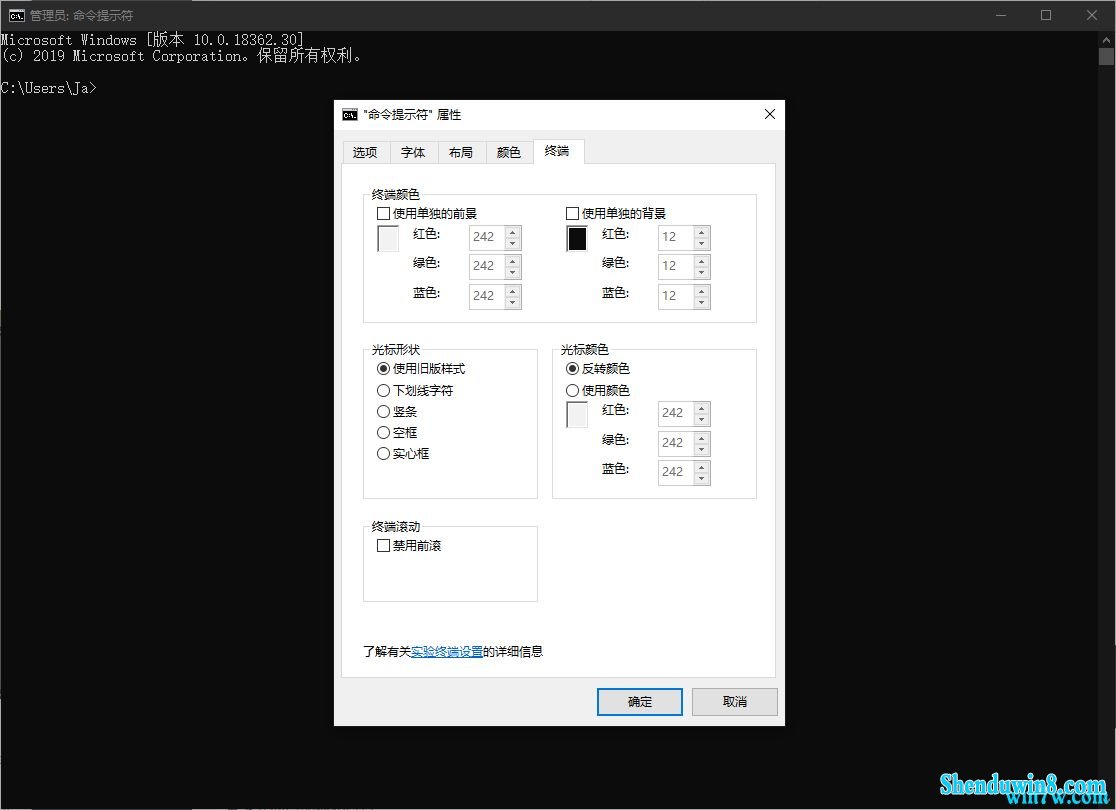This screenshot has height=810, width=1116.
Task: Choose 空框 cursor shape
Action: 383,433
